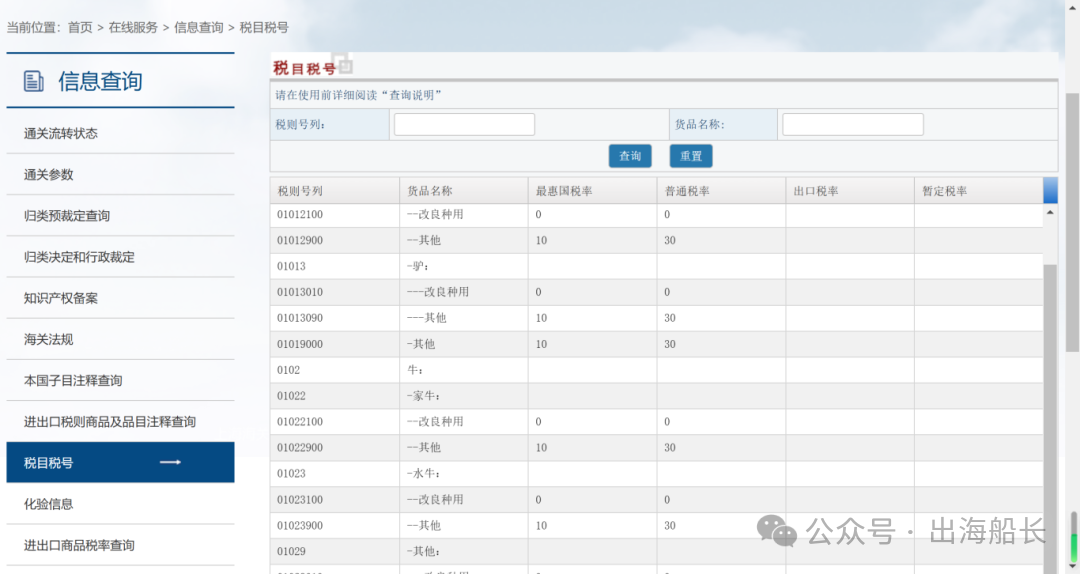Click 请在使用前详细阅读"查询说明" notice text
Viewport: 1080px width, 574px height.
click(x=358, y=95)
